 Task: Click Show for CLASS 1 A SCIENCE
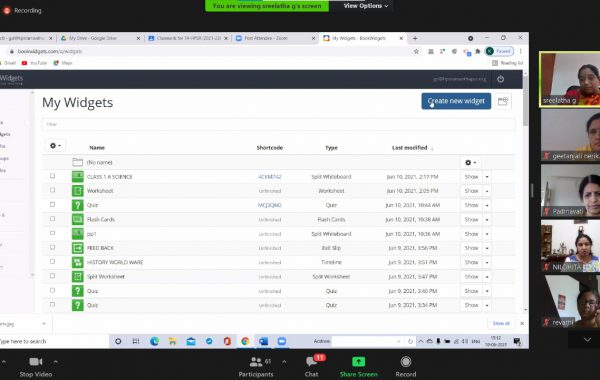(x=471, y=177)
